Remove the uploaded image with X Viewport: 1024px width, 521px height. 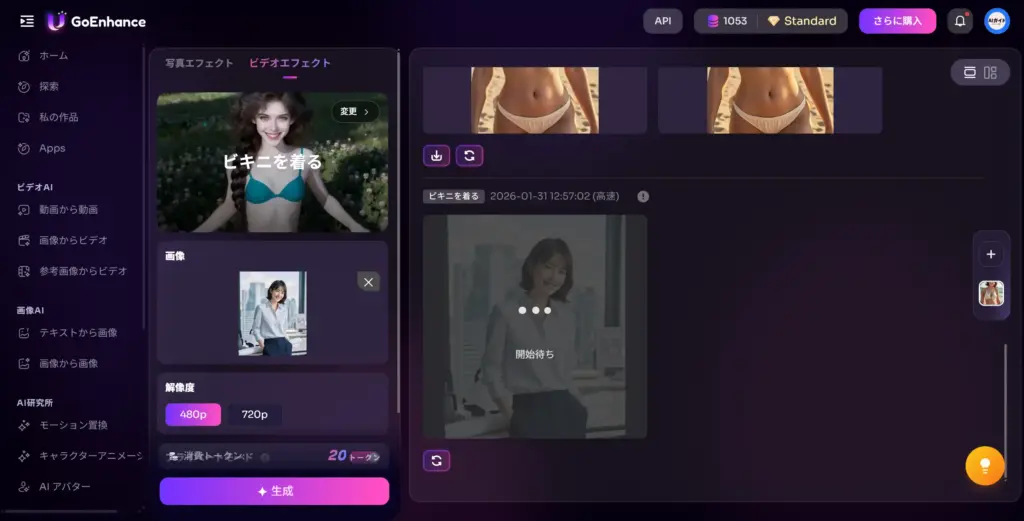(368, 282)
